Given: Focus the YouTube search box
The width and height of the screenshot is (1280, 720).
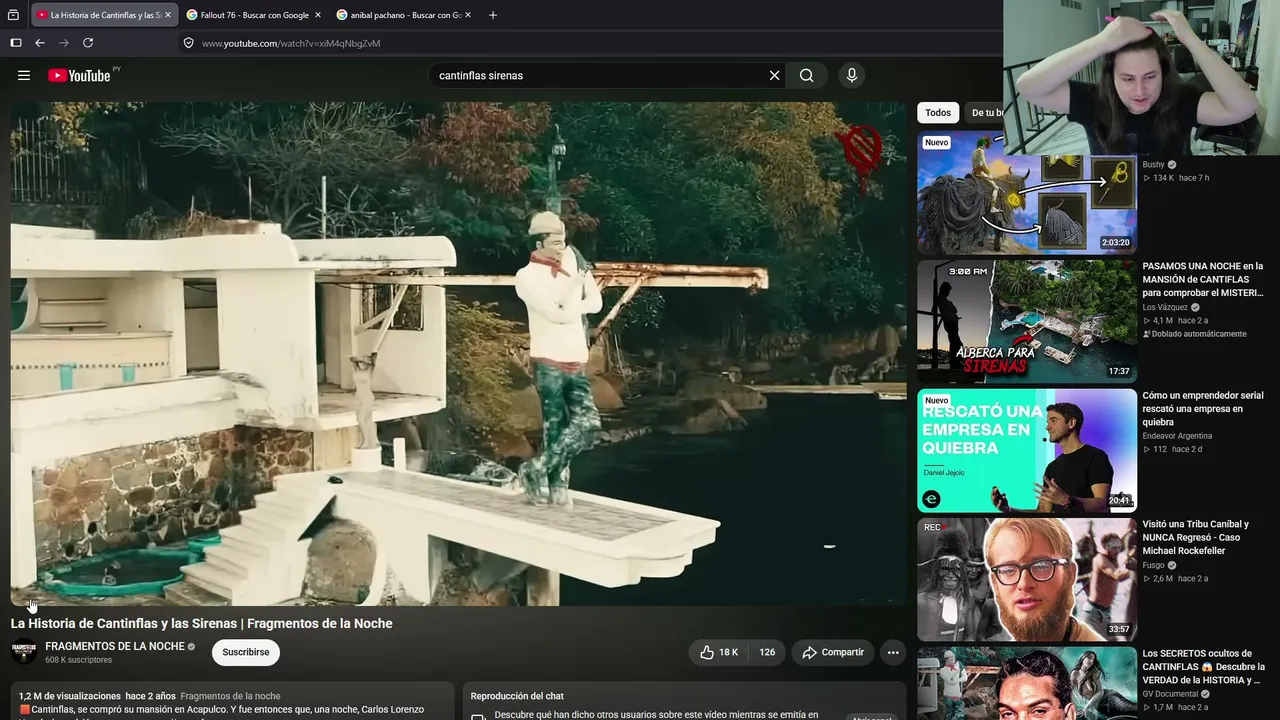Looking at the screenshot, I should coord(600,75).
